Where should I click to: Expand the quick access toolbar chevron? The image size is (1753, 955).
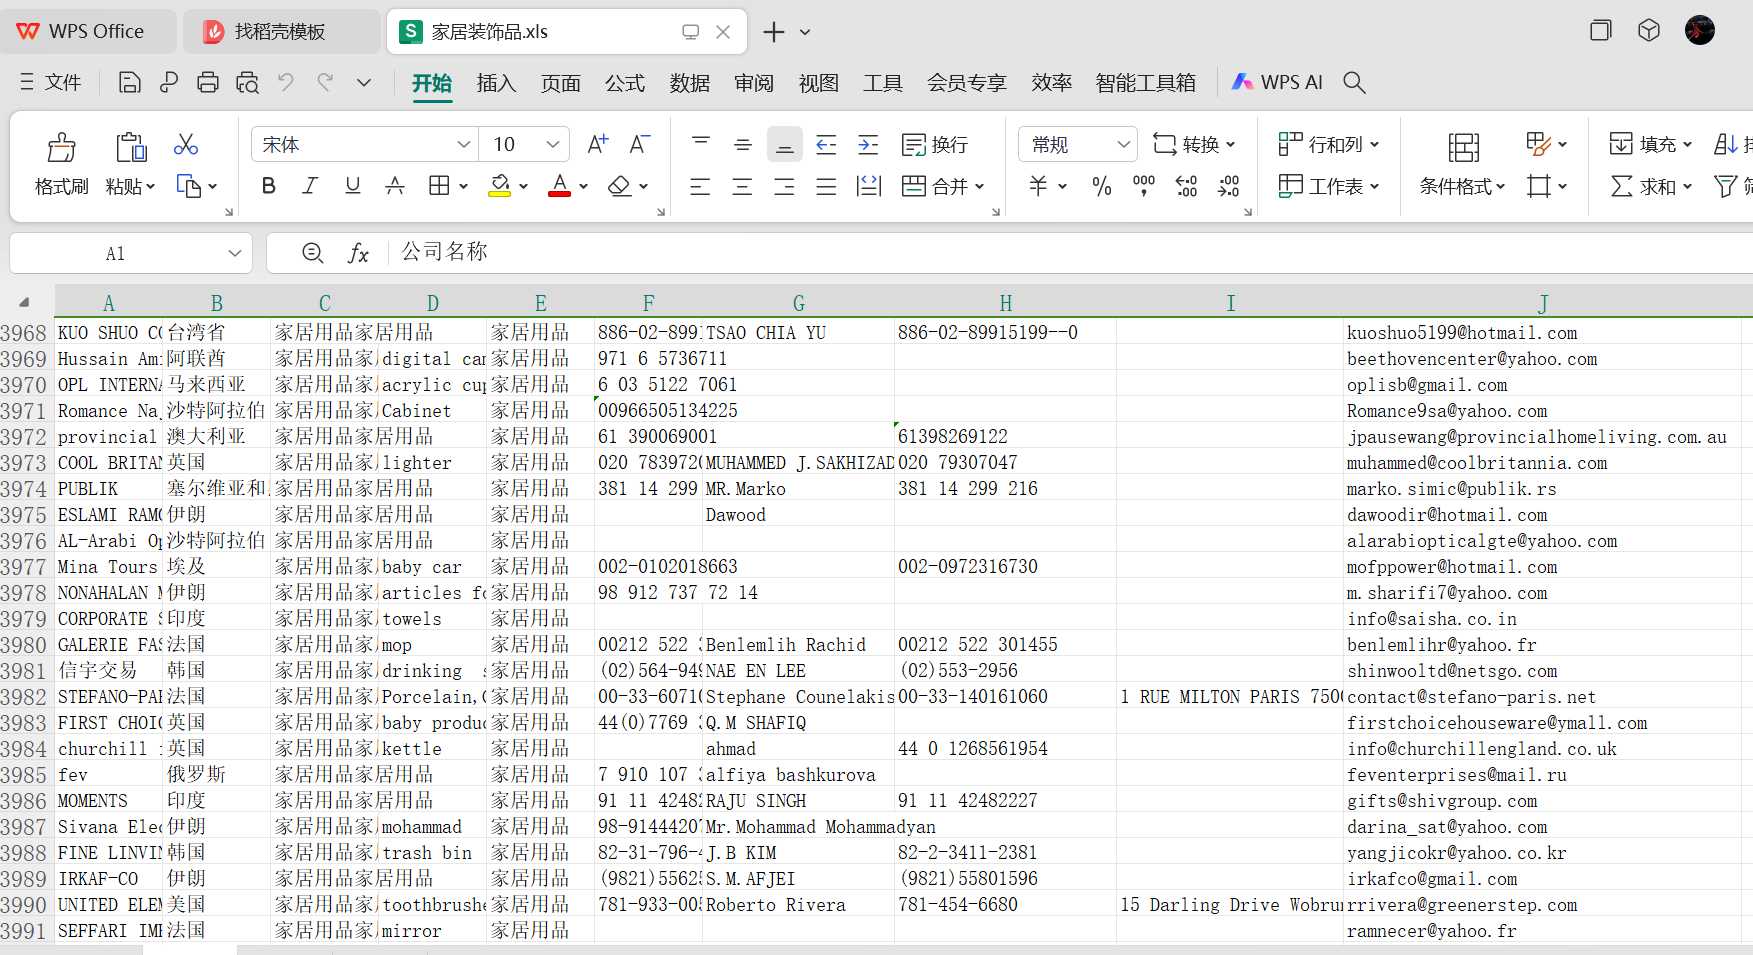click(364, 82)
